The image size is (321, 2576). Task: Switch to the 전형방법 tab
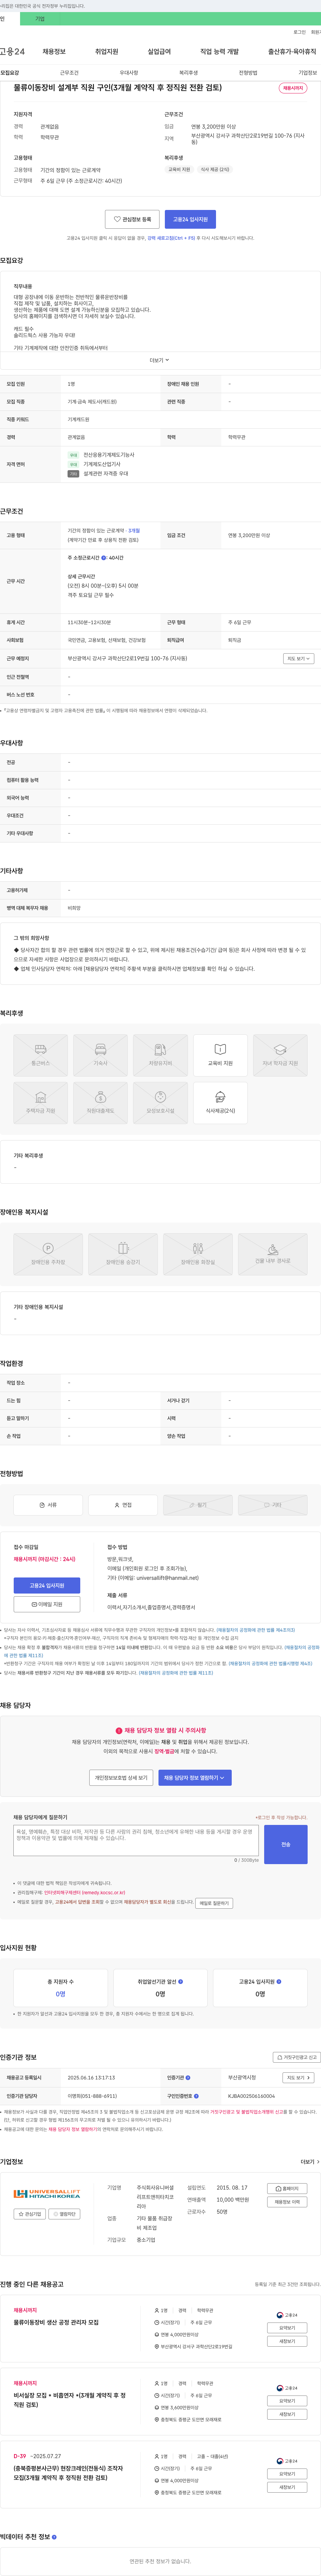248,73
